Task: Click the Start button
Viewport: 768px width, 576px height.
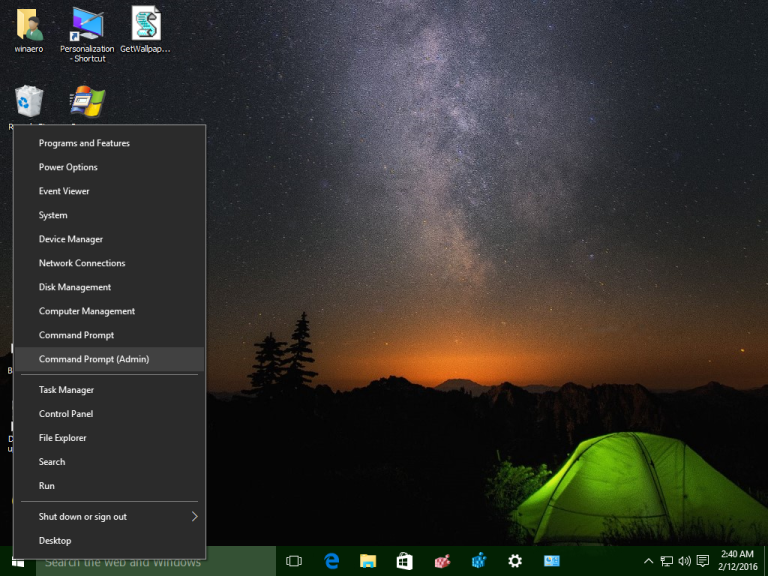Action: (x=17, y=561)
